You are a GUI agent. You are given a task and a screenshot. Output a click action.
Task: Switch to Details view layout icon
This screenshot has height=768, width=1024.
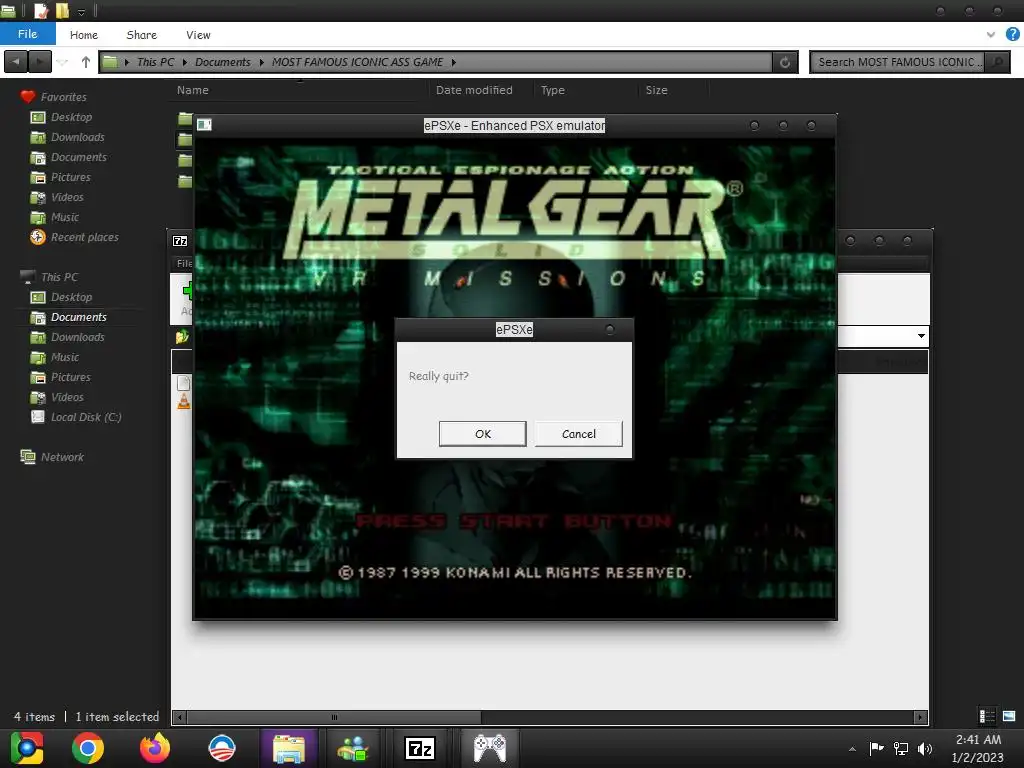(987, 716)
